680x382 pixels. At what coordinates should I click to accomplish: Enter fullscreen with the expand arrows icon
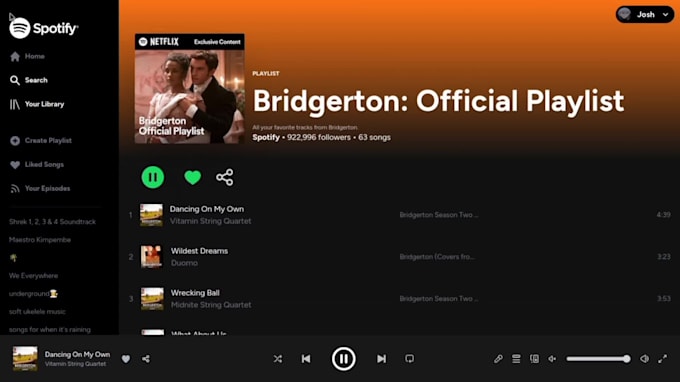(662, 359)
